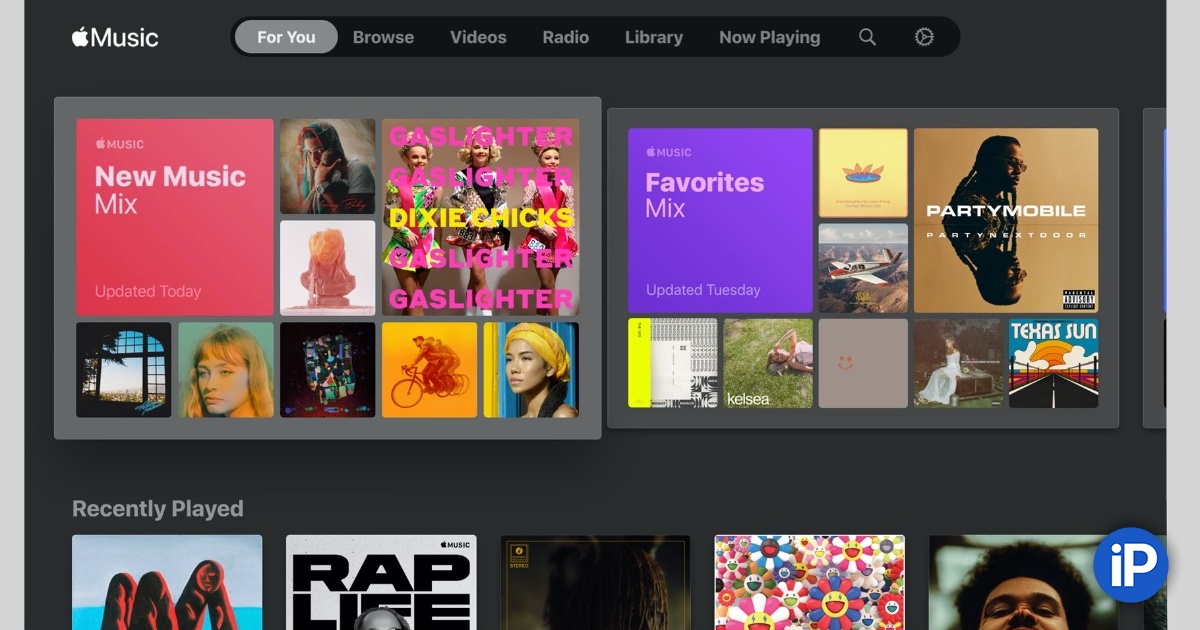Select the For You tab
Screen dimensions: 1200x630
[286, 37]
